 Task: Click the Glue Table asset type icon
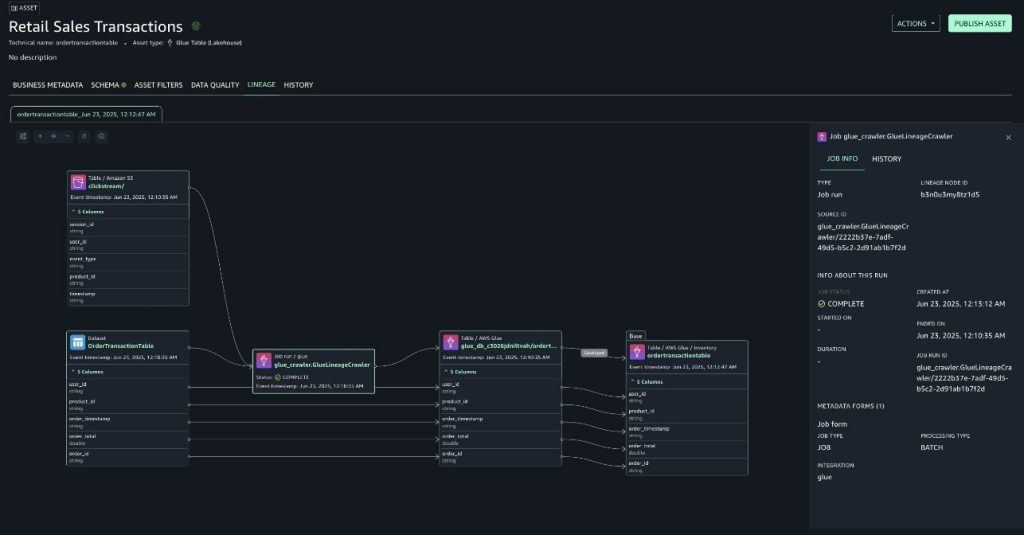170,42
